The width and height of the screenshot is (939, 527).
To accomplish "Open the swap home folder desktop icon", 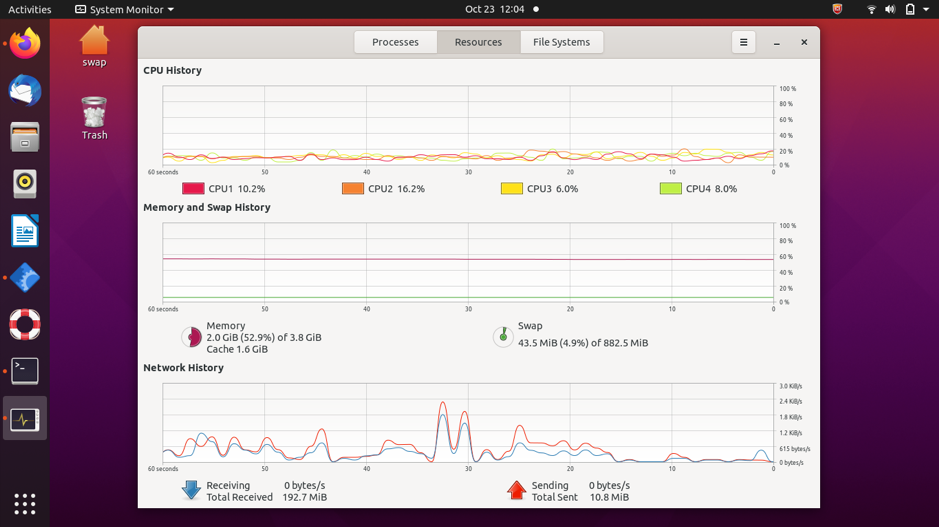I will click(94, 47).
